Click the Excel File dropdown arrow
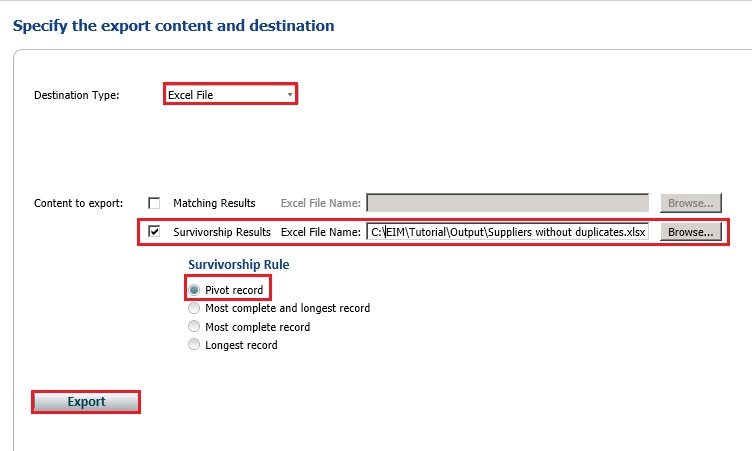Image resolution: width=752 pixels, height=451 pixels. tap(290, 95)
